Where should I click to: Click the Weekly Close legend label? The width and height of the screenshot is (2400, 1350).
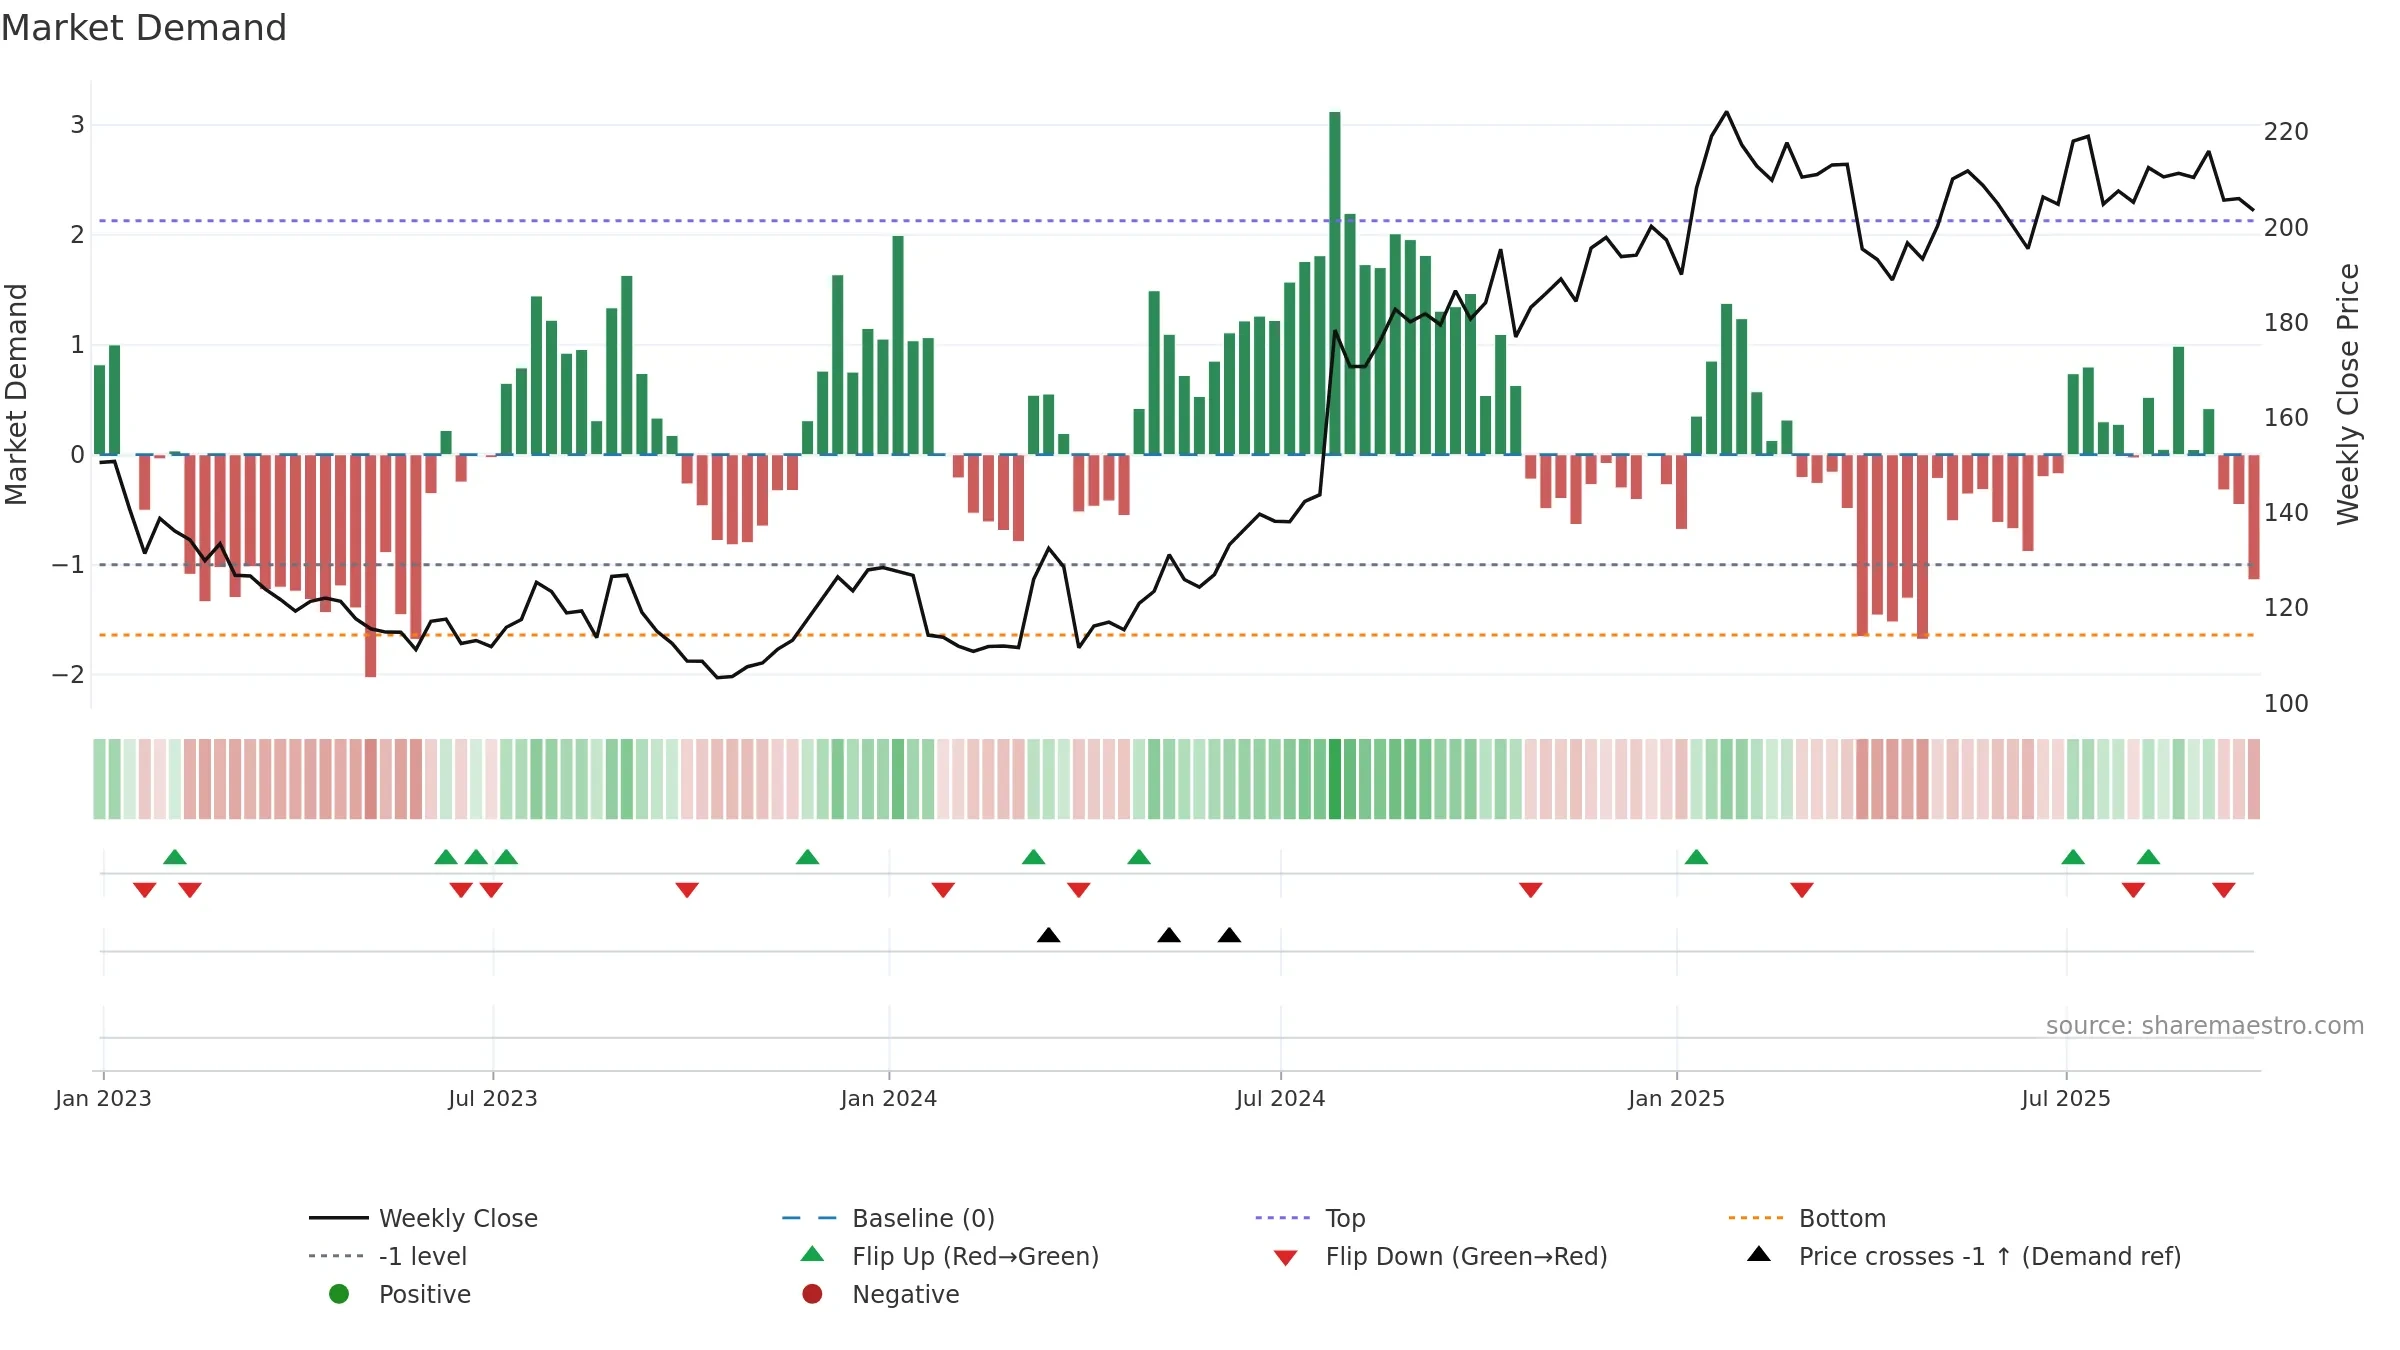(458, 1218)
